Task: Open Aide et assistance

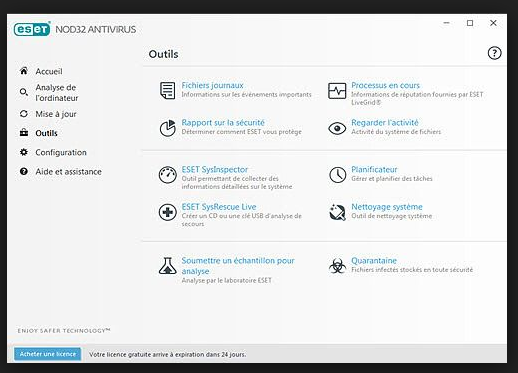Action: click(68, 172)
